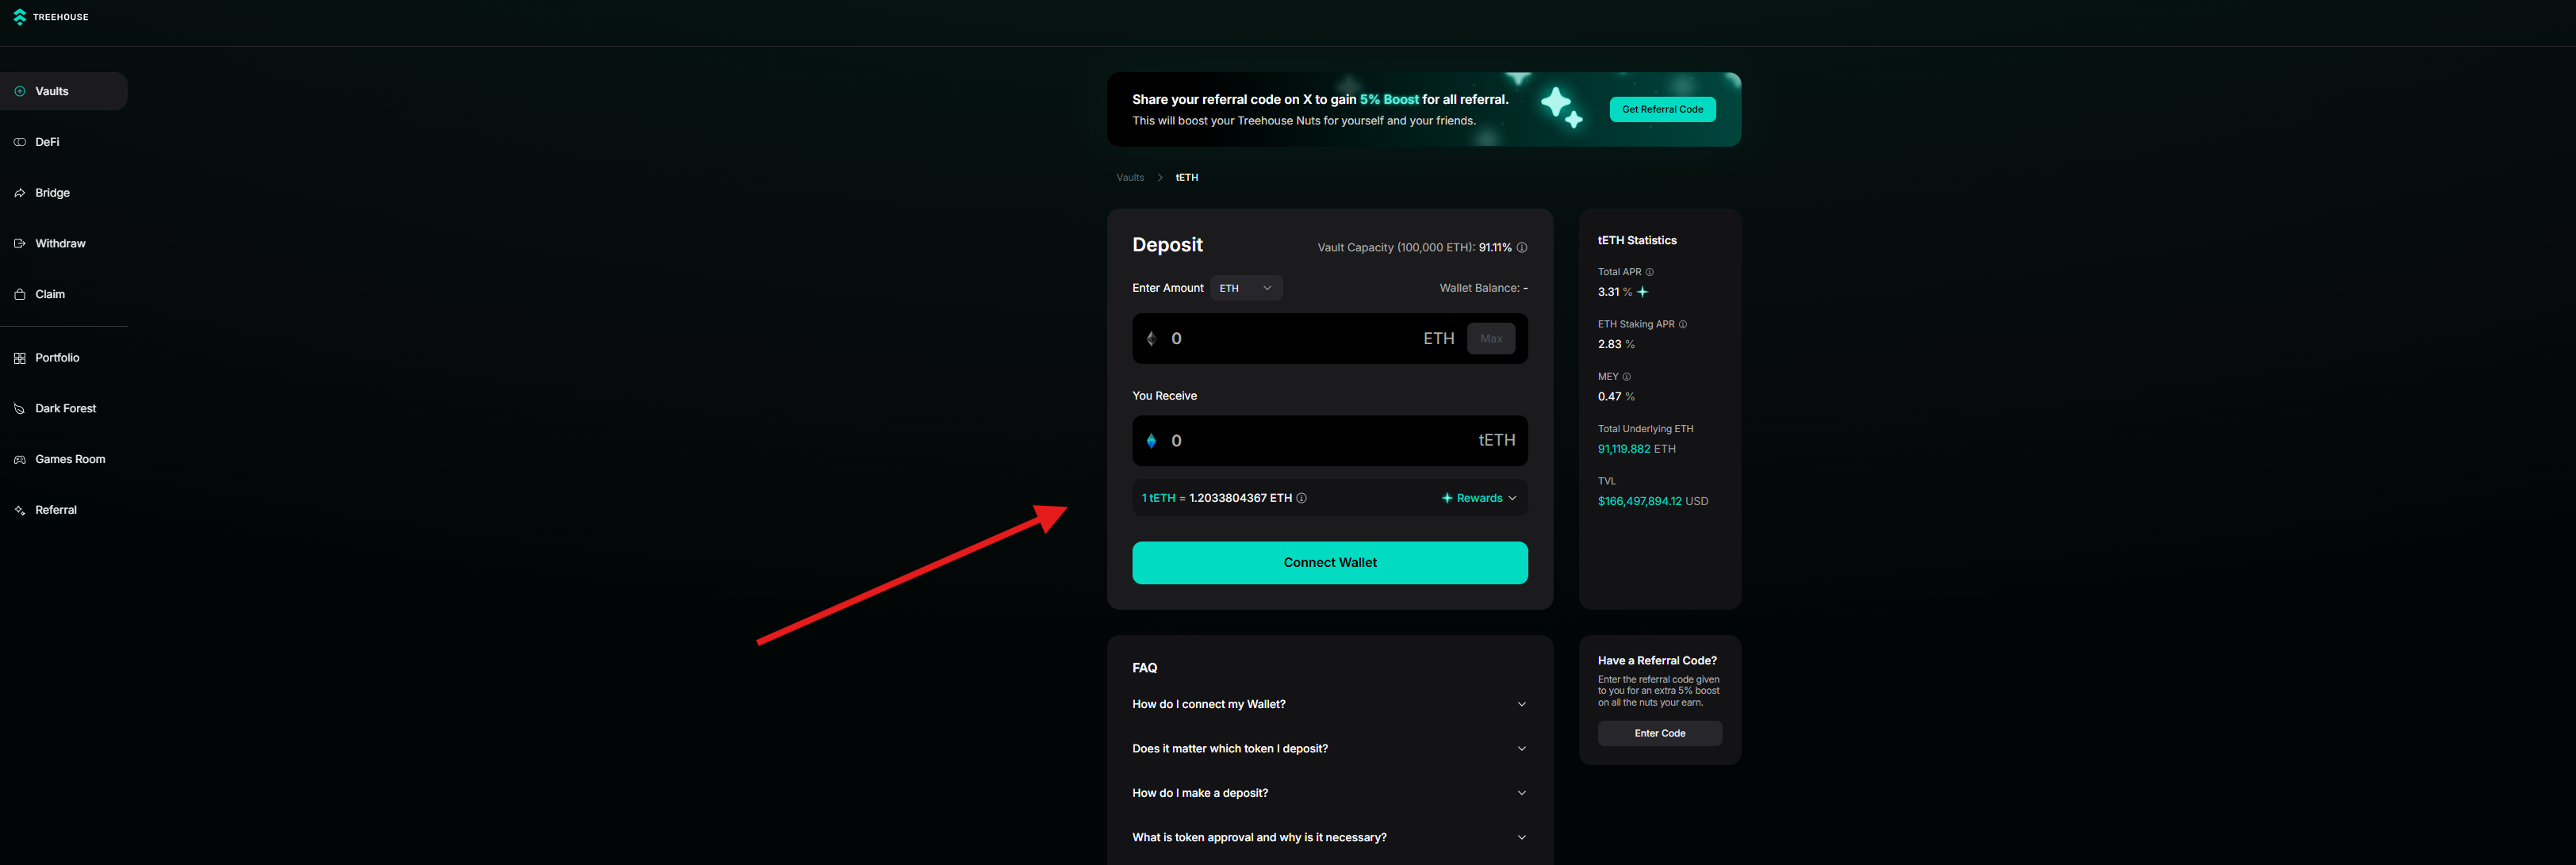This screenshot has height=865, width=2576.
Task: Click the Enter Code button
Action: [1659, 734]
